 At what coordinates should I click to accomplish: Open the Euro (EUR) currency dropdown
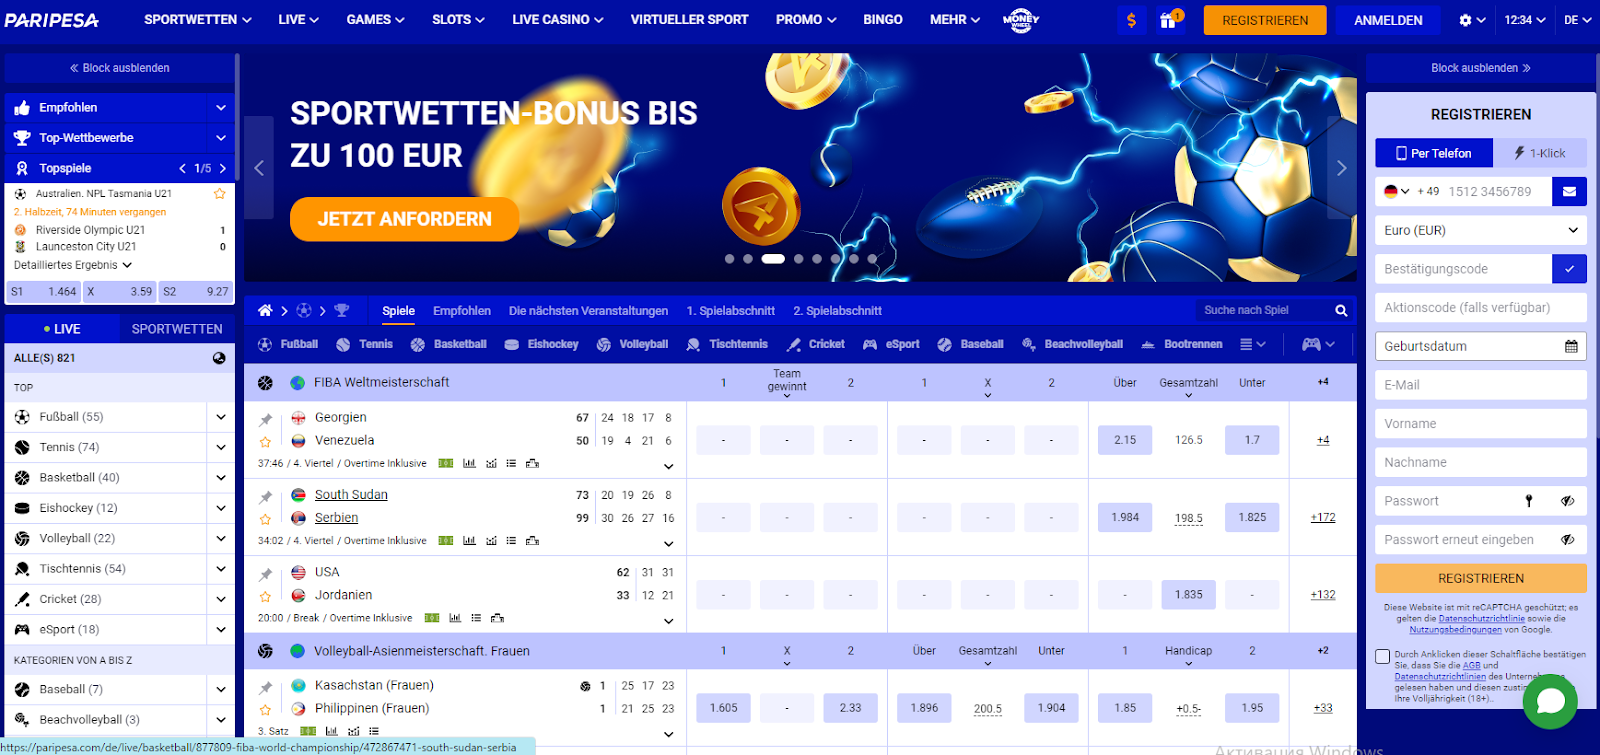click(x=1481, y=230)
